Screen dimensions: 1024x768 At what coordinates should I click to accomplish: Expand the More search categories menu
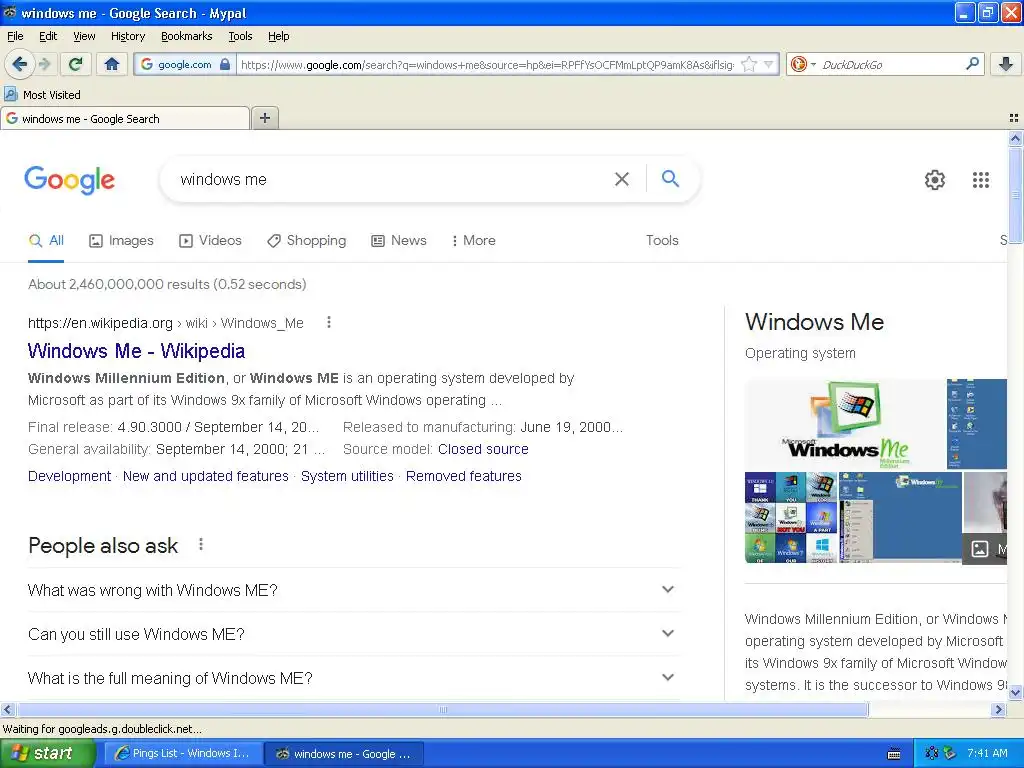pos(473,240)
